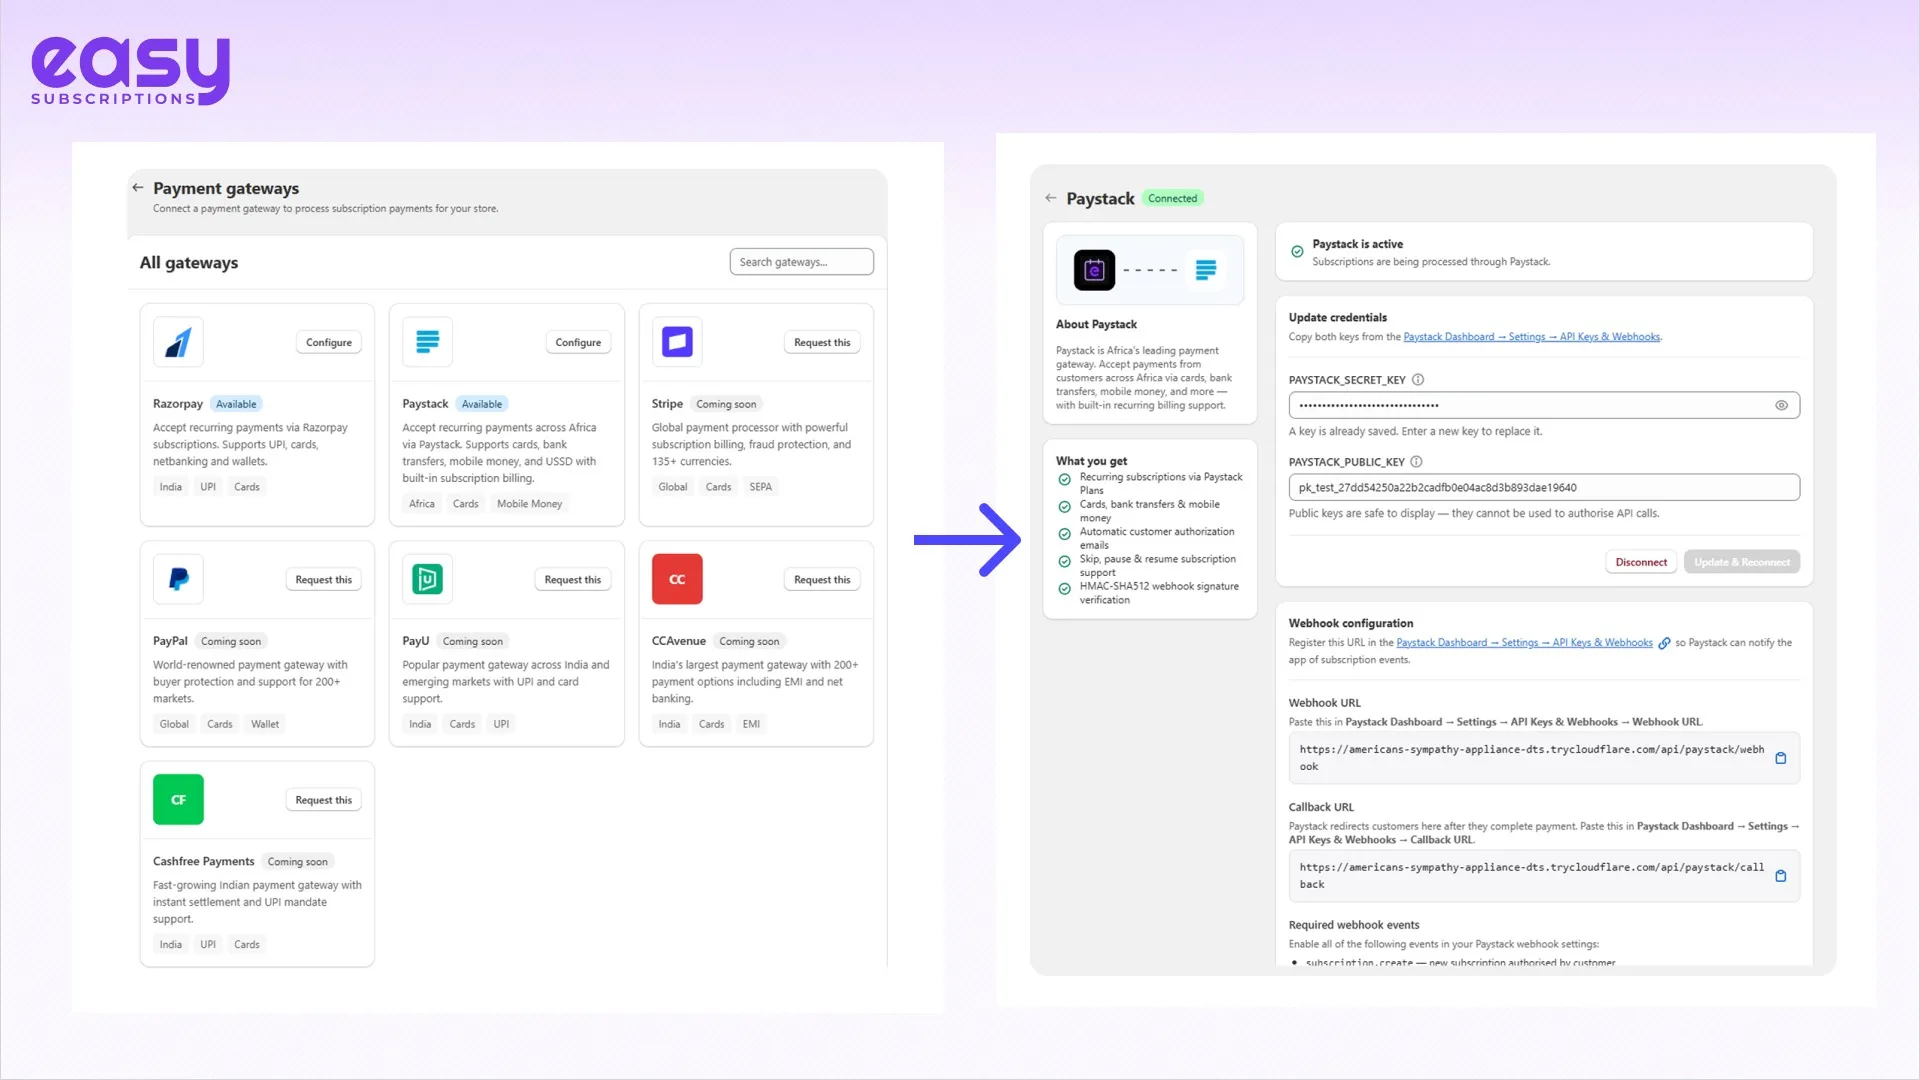Open info tooltip for PAYSTACK_PUBLIC_KEY

click(1416, 462)
